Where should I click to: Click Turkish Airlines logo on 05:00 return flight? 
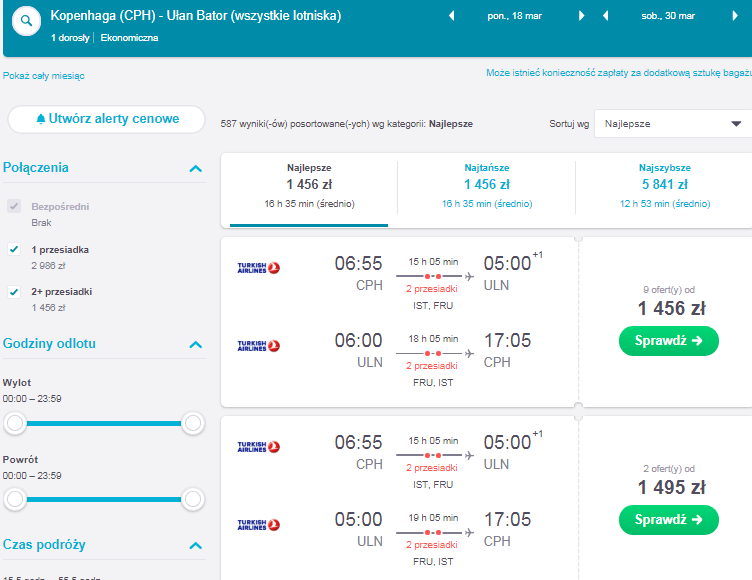[258, 524]
